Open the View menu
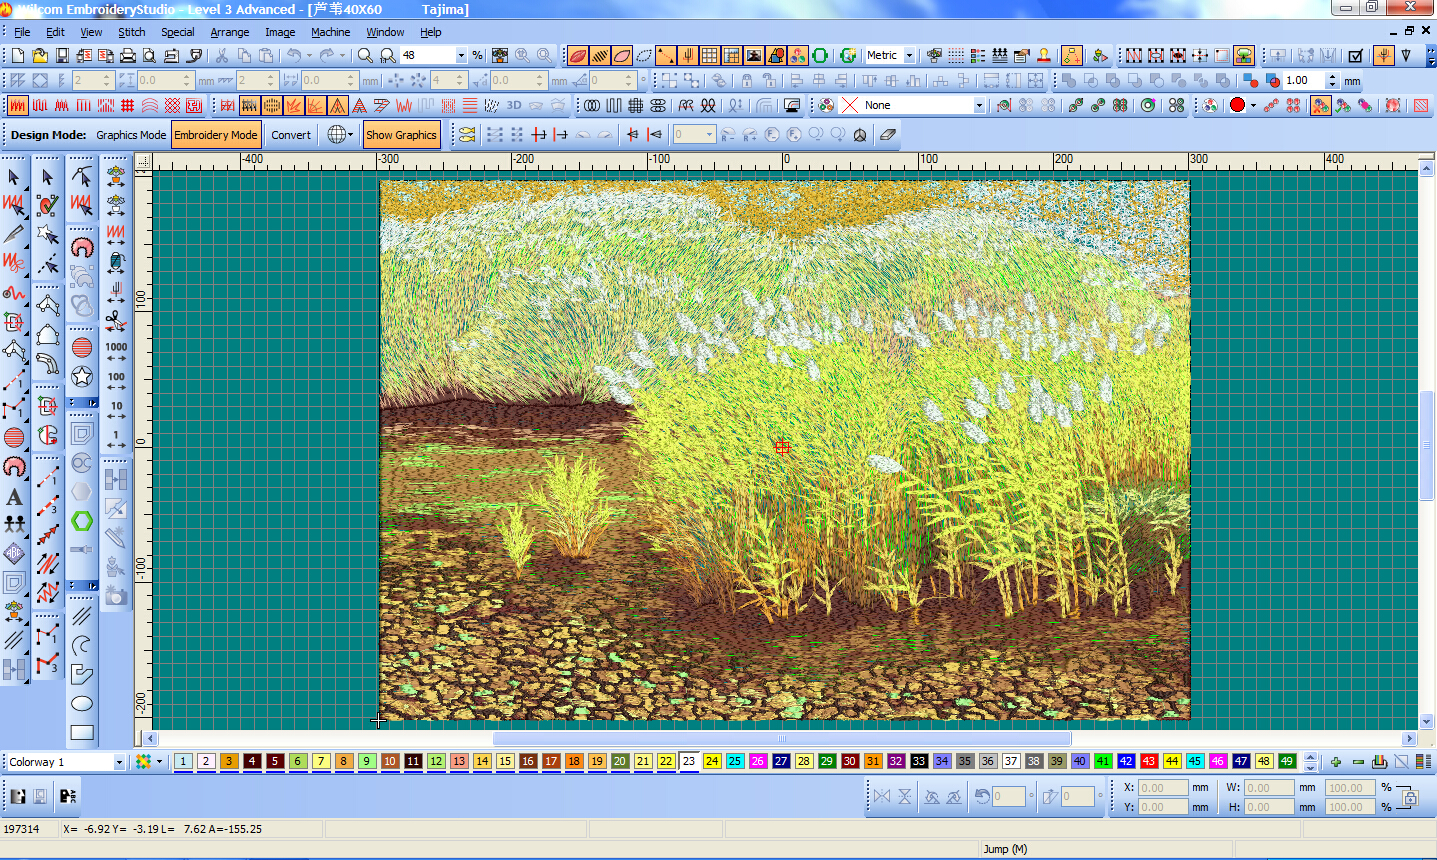 (91, 32)
